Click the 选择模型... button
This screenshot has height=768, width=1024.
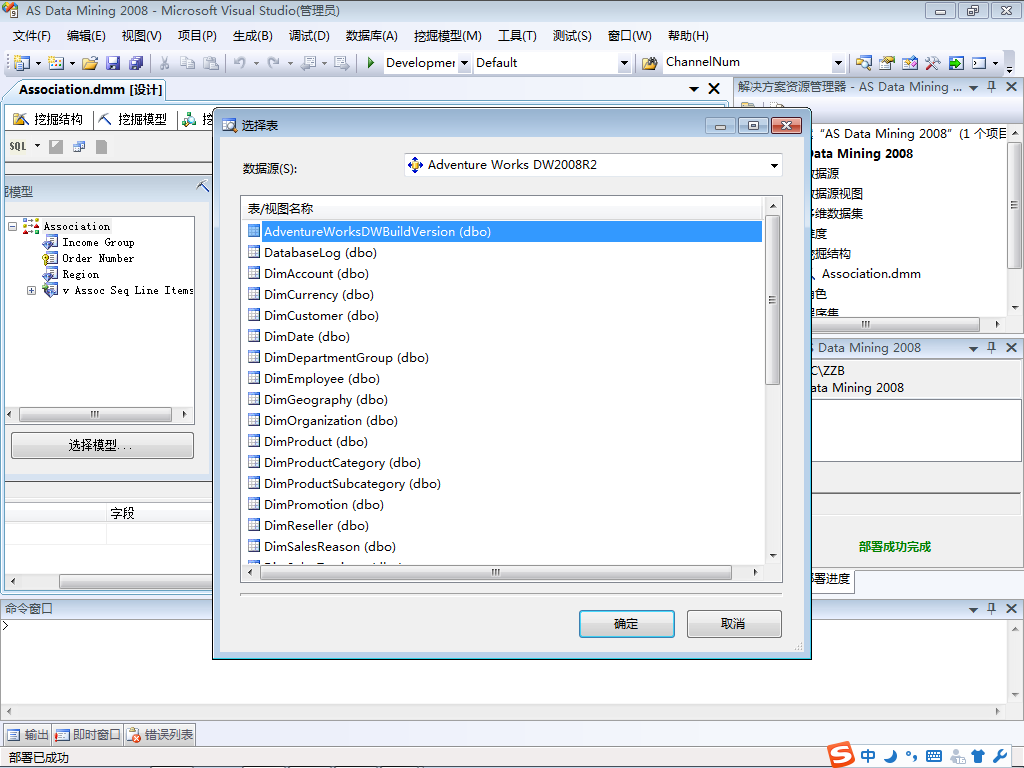click(x=102, y=445)
